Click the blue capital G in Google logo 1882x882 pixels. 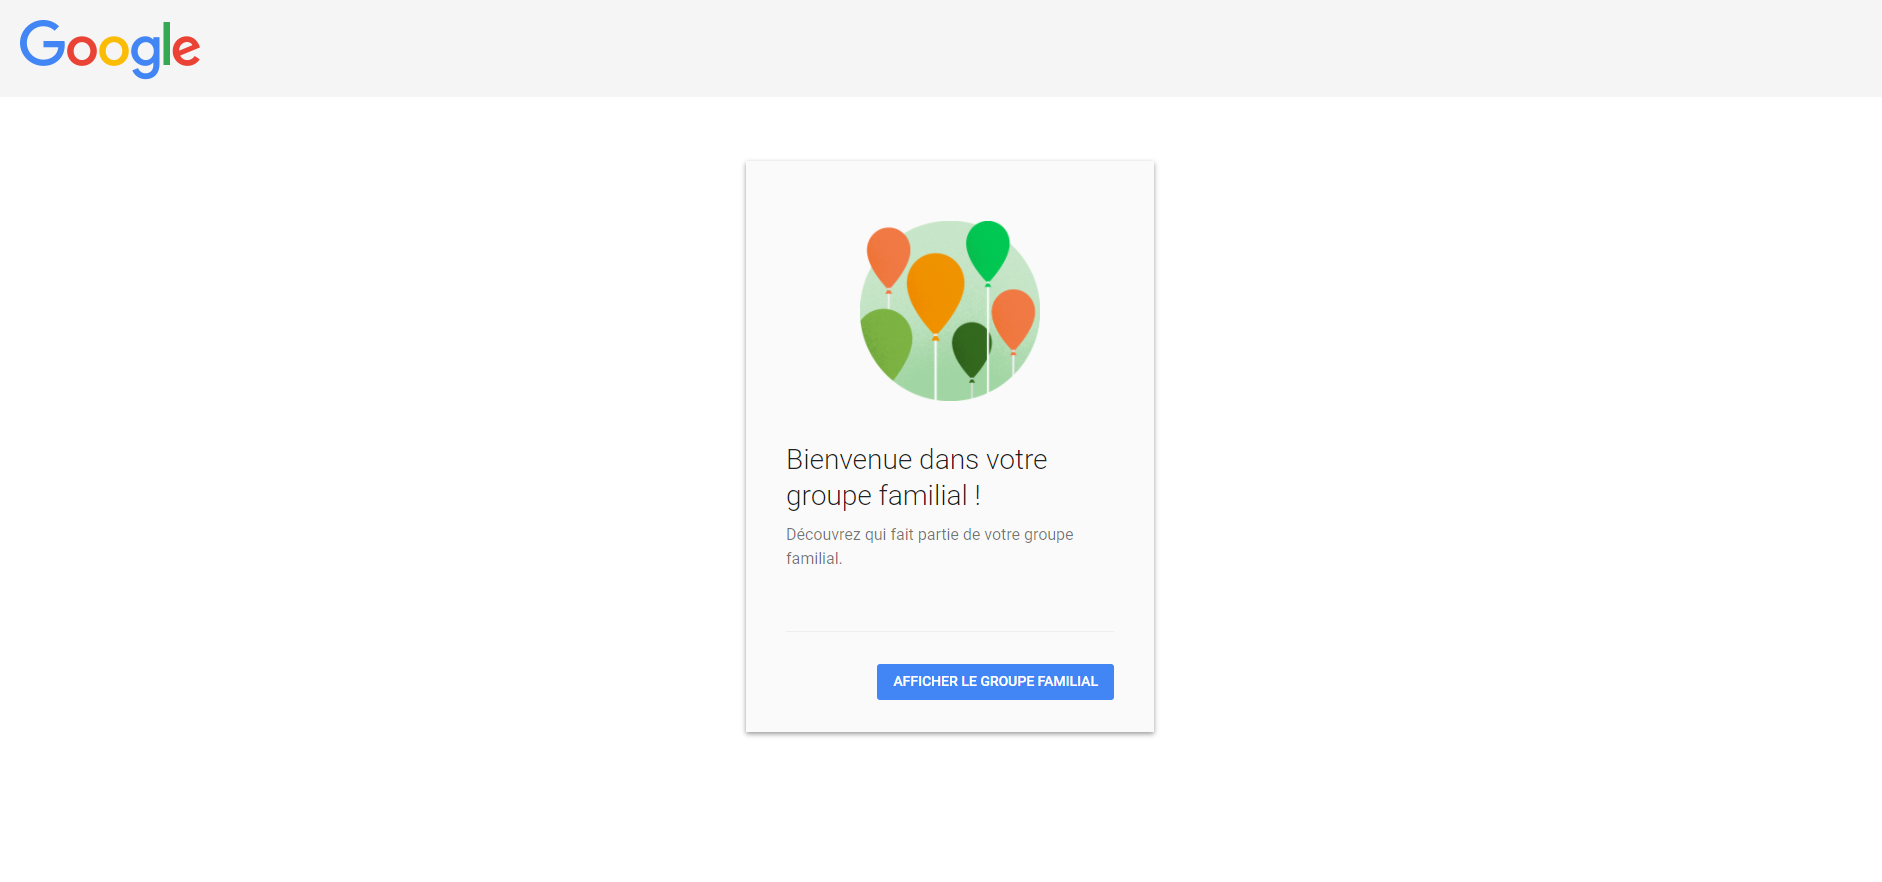click(42, 44)
